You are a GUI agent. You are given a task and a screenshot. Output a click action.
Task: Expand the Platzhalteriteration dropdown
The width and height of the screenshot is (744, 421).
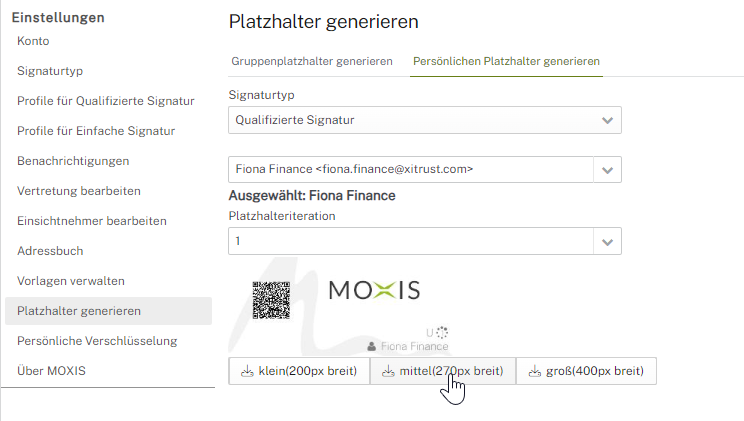607,241
